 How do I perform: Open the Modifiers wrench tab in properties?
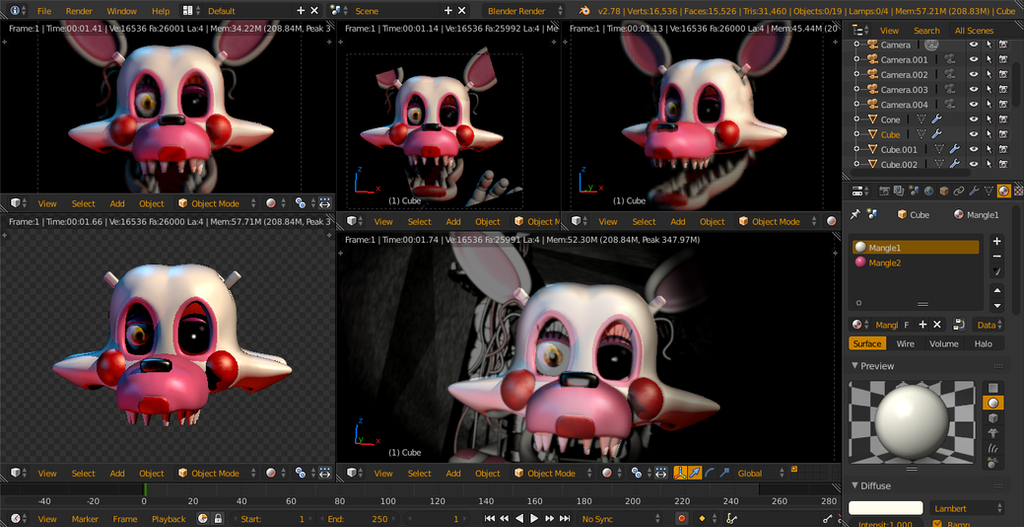point(973,191)
